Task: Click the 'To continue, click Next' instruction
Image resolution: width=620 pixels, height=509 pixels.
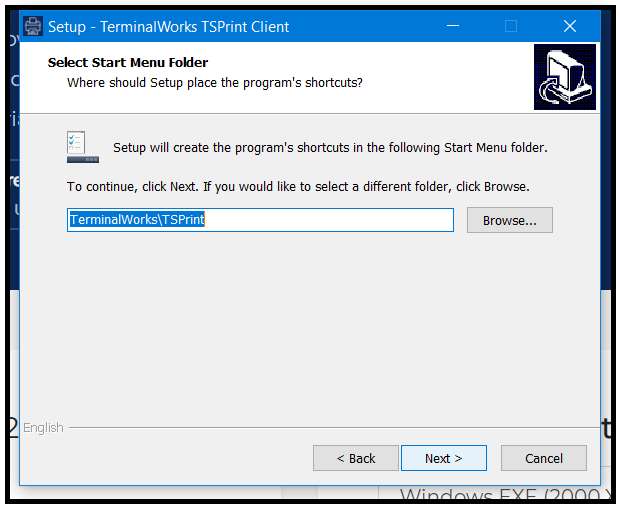Action: [x=298, y=186]
